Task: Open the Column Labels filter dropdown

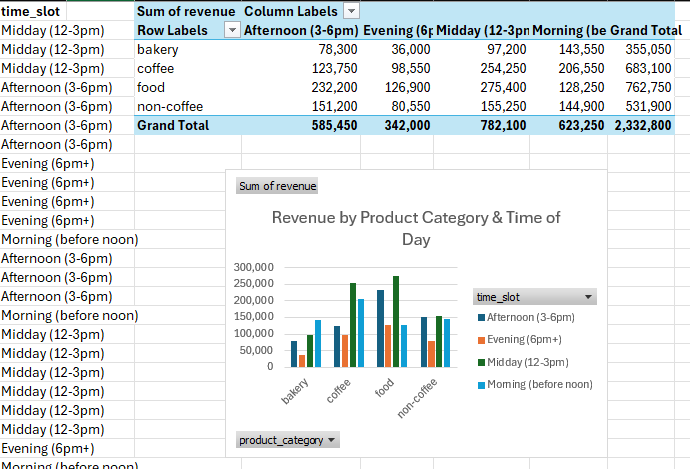Action: click(x=351, y=10)
